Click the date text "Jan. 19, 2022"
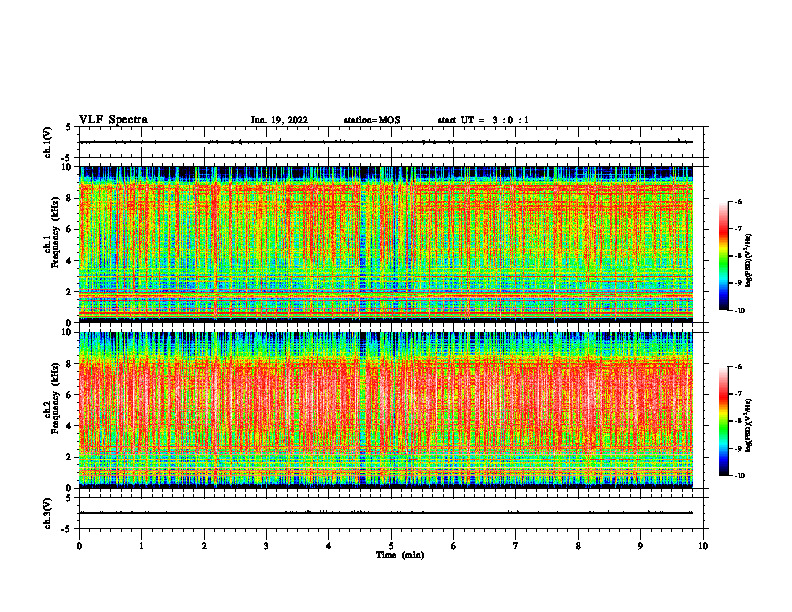 279,120
